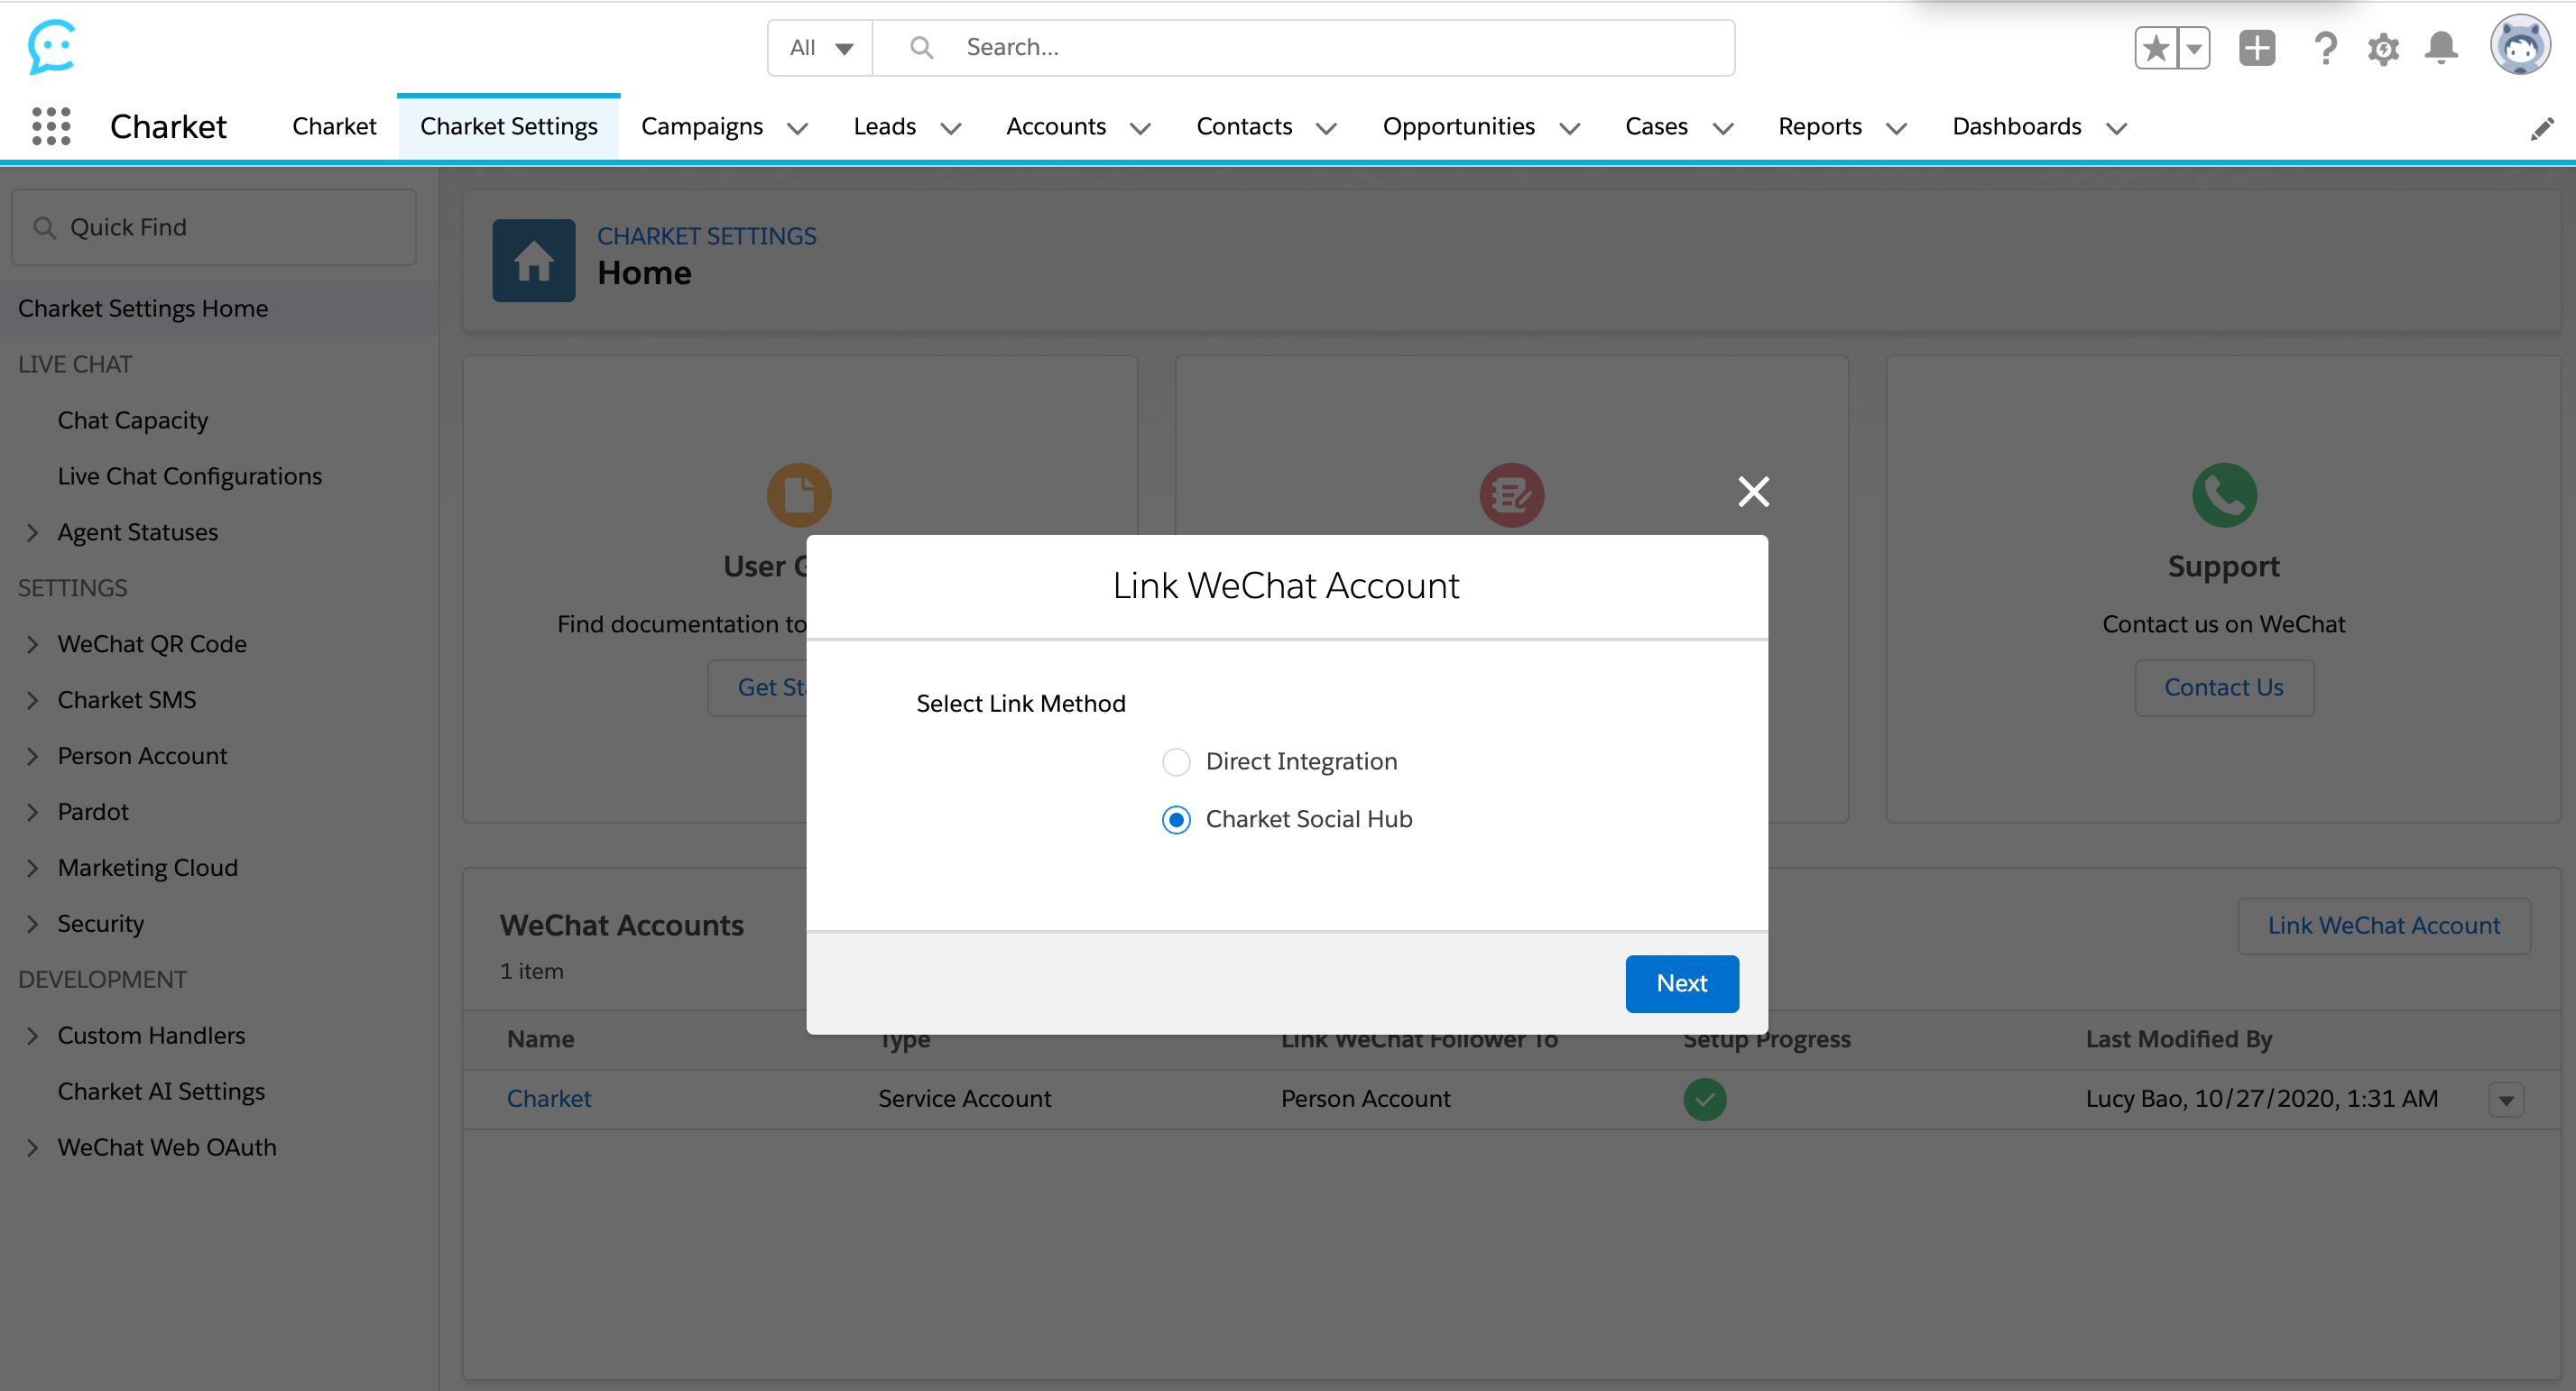
Task: Click the Next button in dialog
Action: (1681, 983)
